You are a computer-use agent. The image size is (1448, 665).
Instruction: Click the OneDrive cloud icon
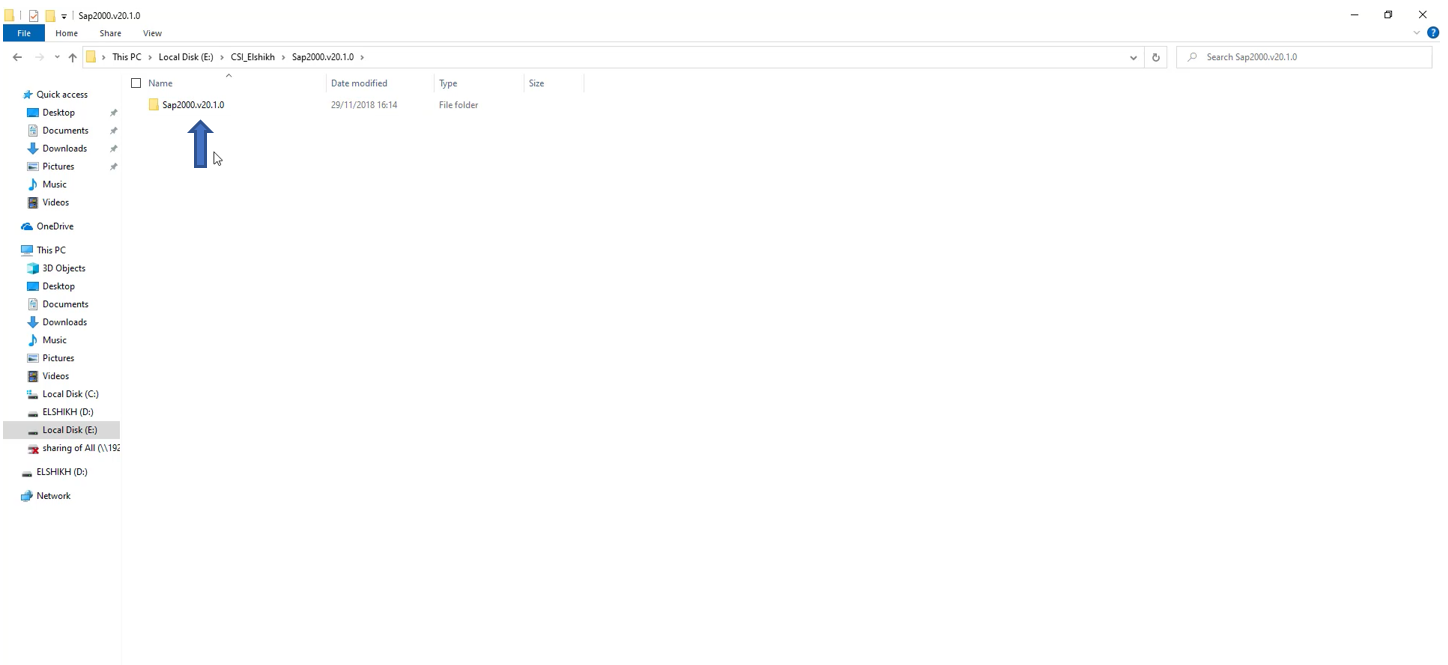pos(27,226)
